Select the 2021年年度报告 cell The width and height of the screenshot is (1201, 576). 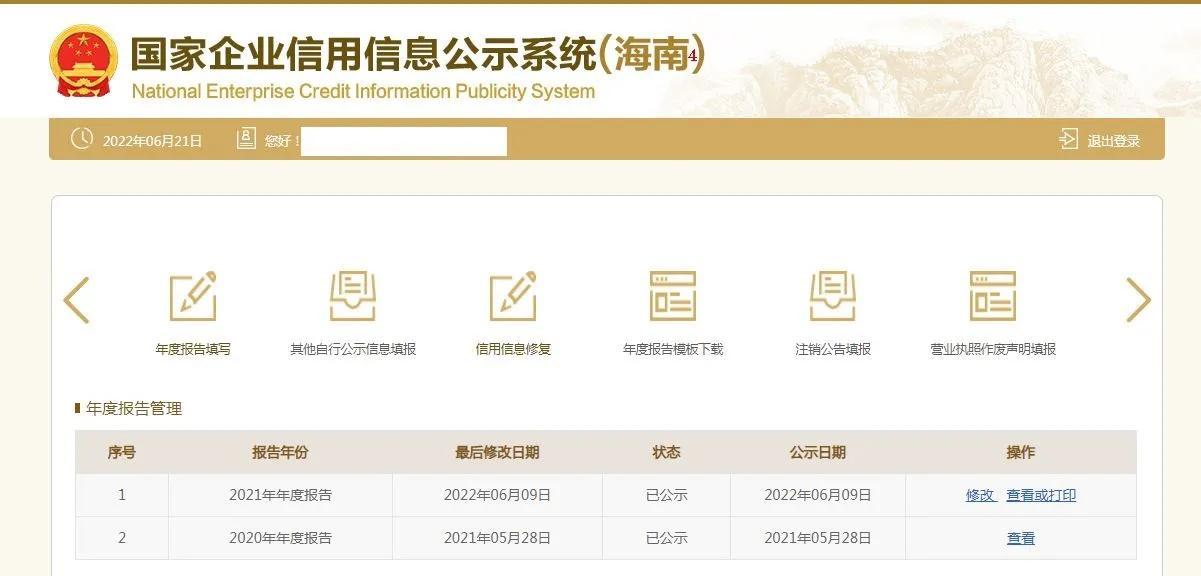[280, 495]
